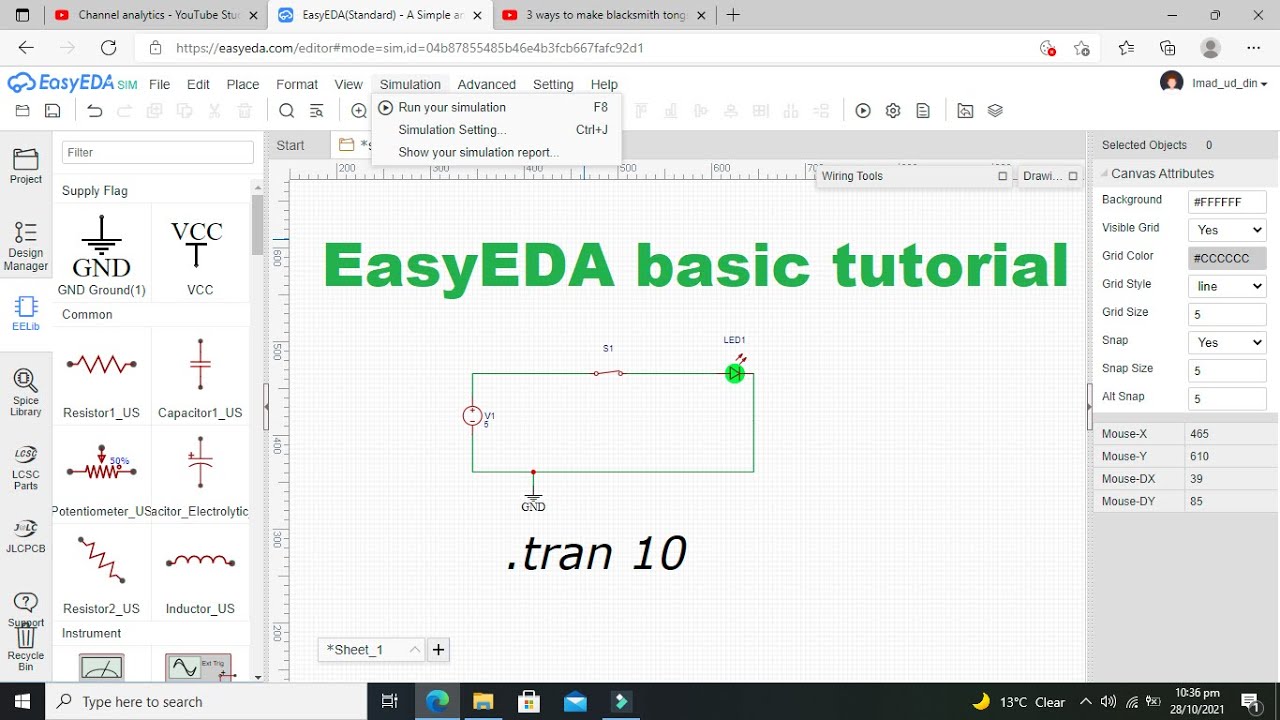Open the simulation report document icon
Screen dimensions: 1280x720
(923, 111)
